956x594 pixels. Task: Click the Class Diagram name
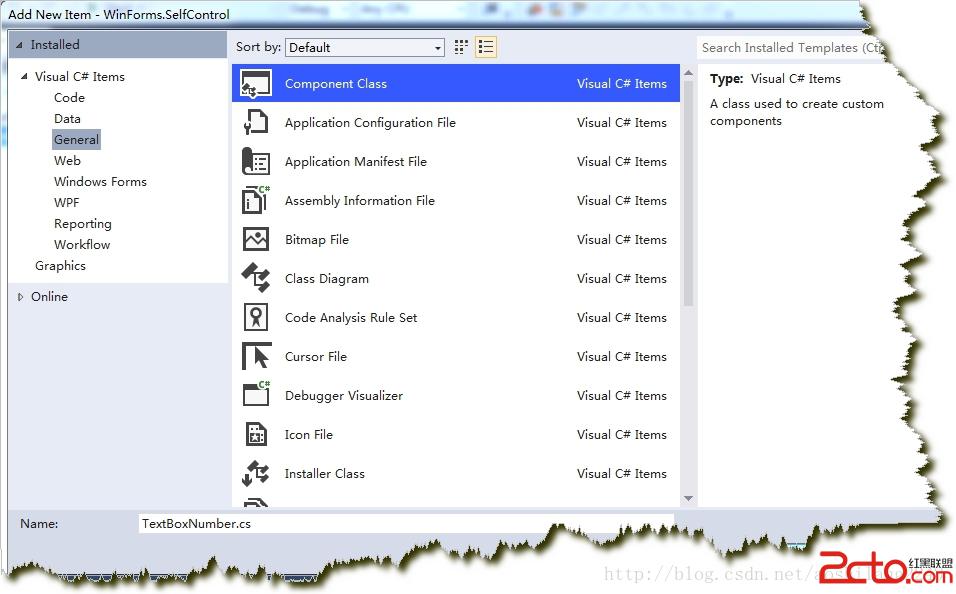click(327, 279)
